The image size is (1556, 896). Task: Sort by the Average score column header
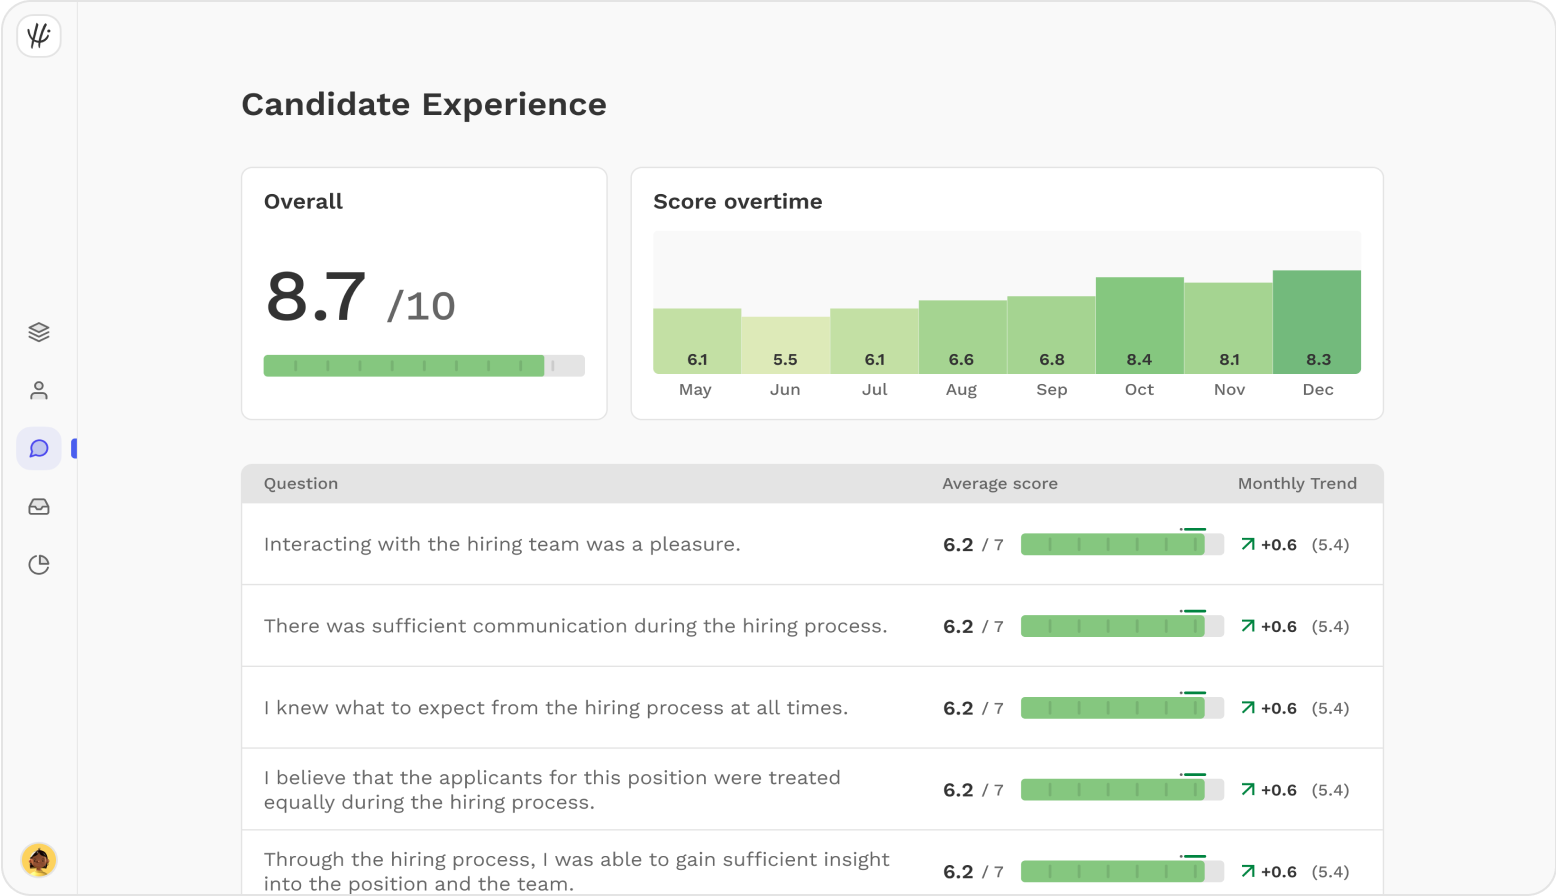click(x=999, y=484)
